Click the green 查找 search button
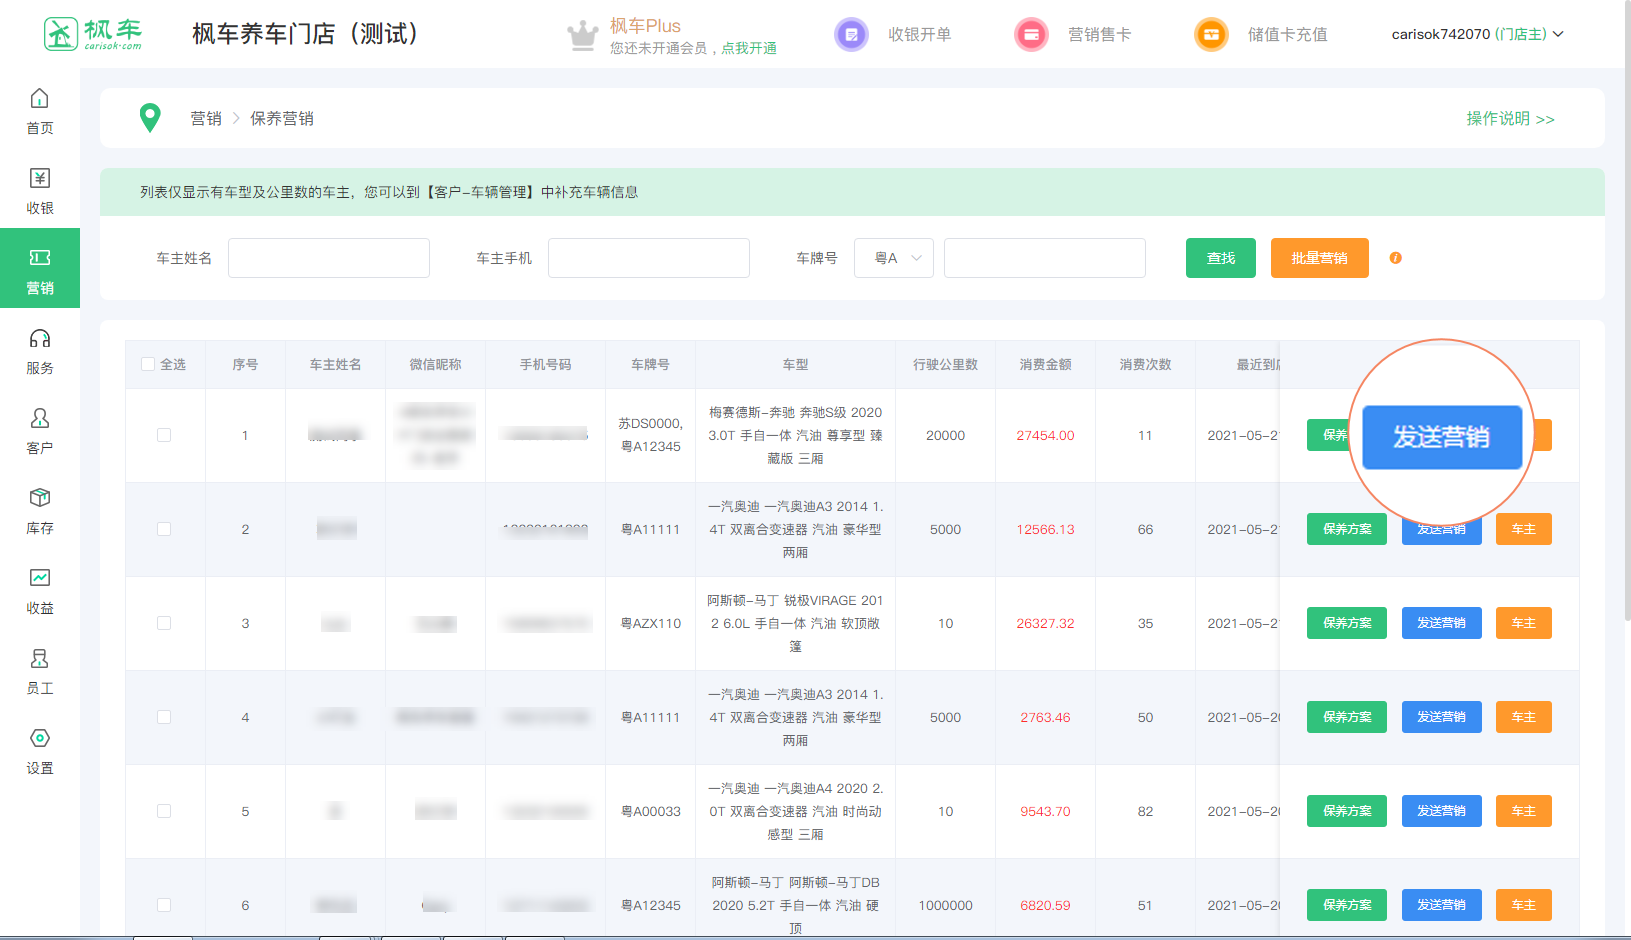 (1220, 258)
